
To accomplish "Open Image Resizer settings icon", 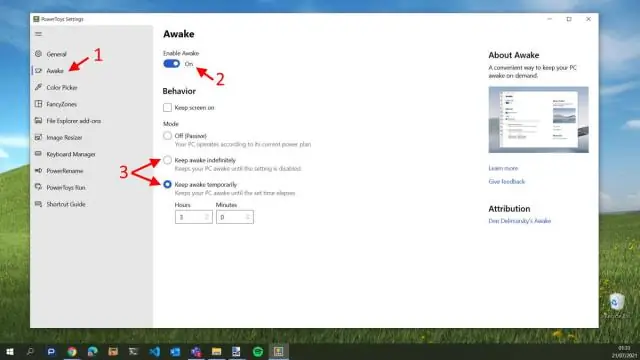I will point(38,138).
